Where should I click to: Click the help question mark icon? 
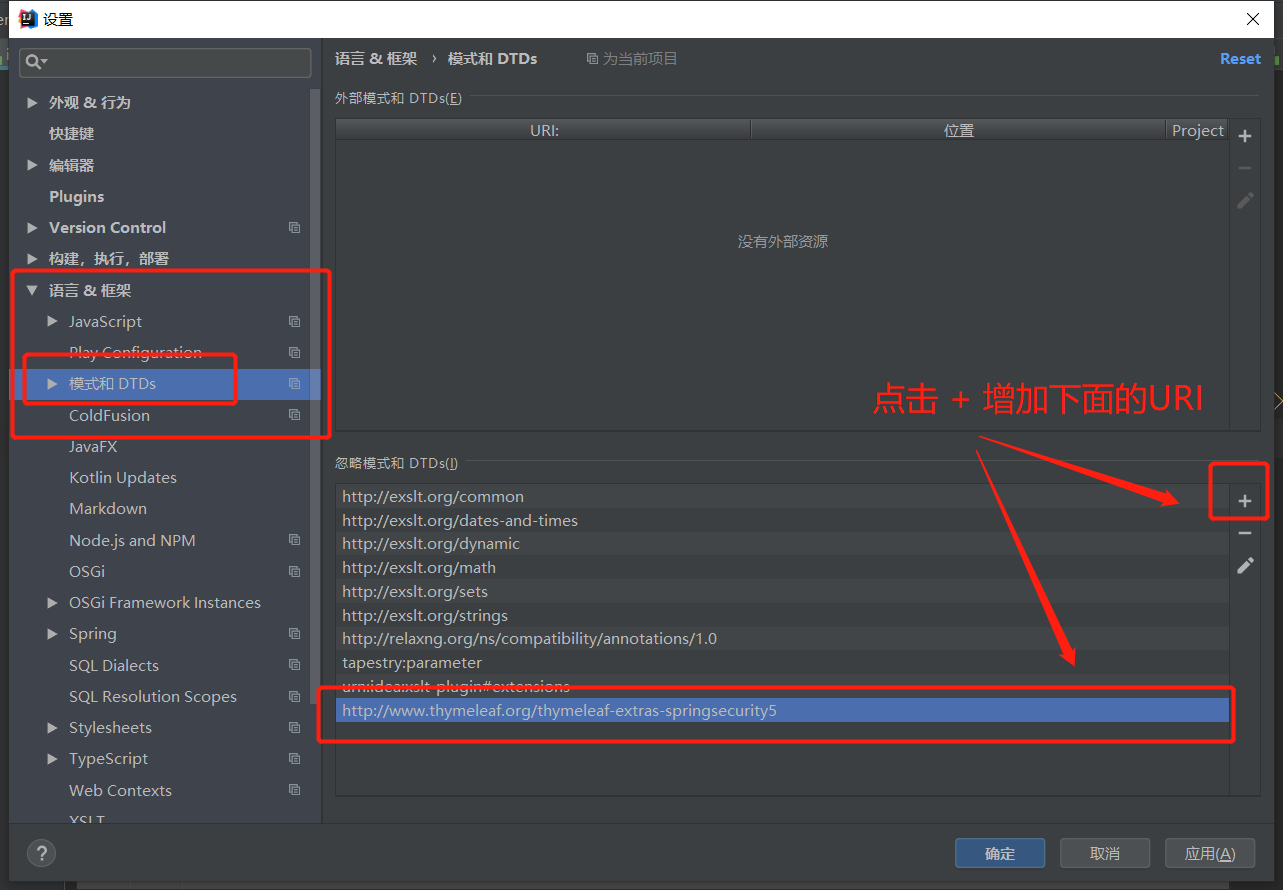[x=41, y=853]
